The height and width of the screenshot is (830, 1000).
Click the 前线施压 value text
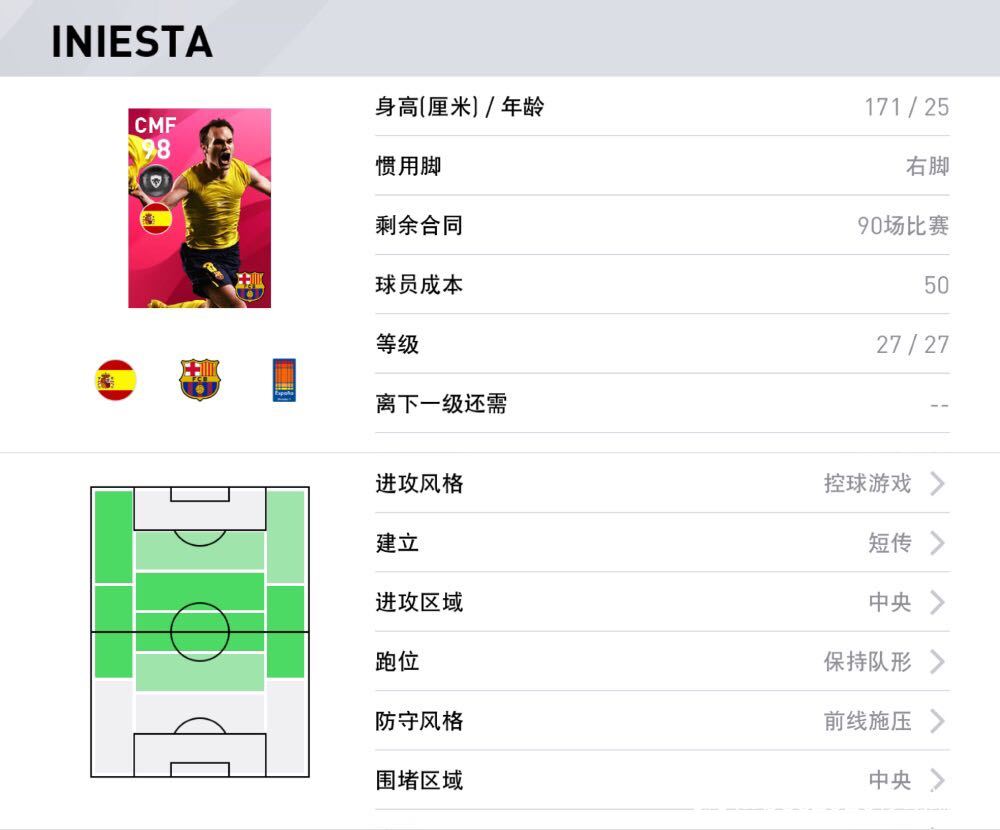click(867, 721)
